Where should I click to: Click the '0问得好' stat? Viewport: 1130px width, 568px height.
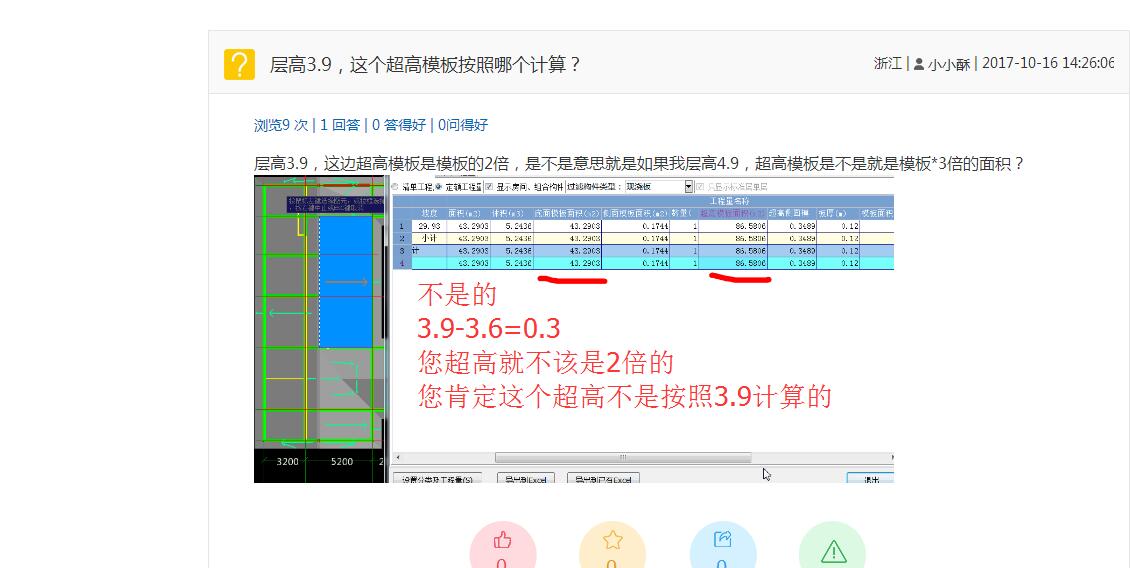[463, 125]
